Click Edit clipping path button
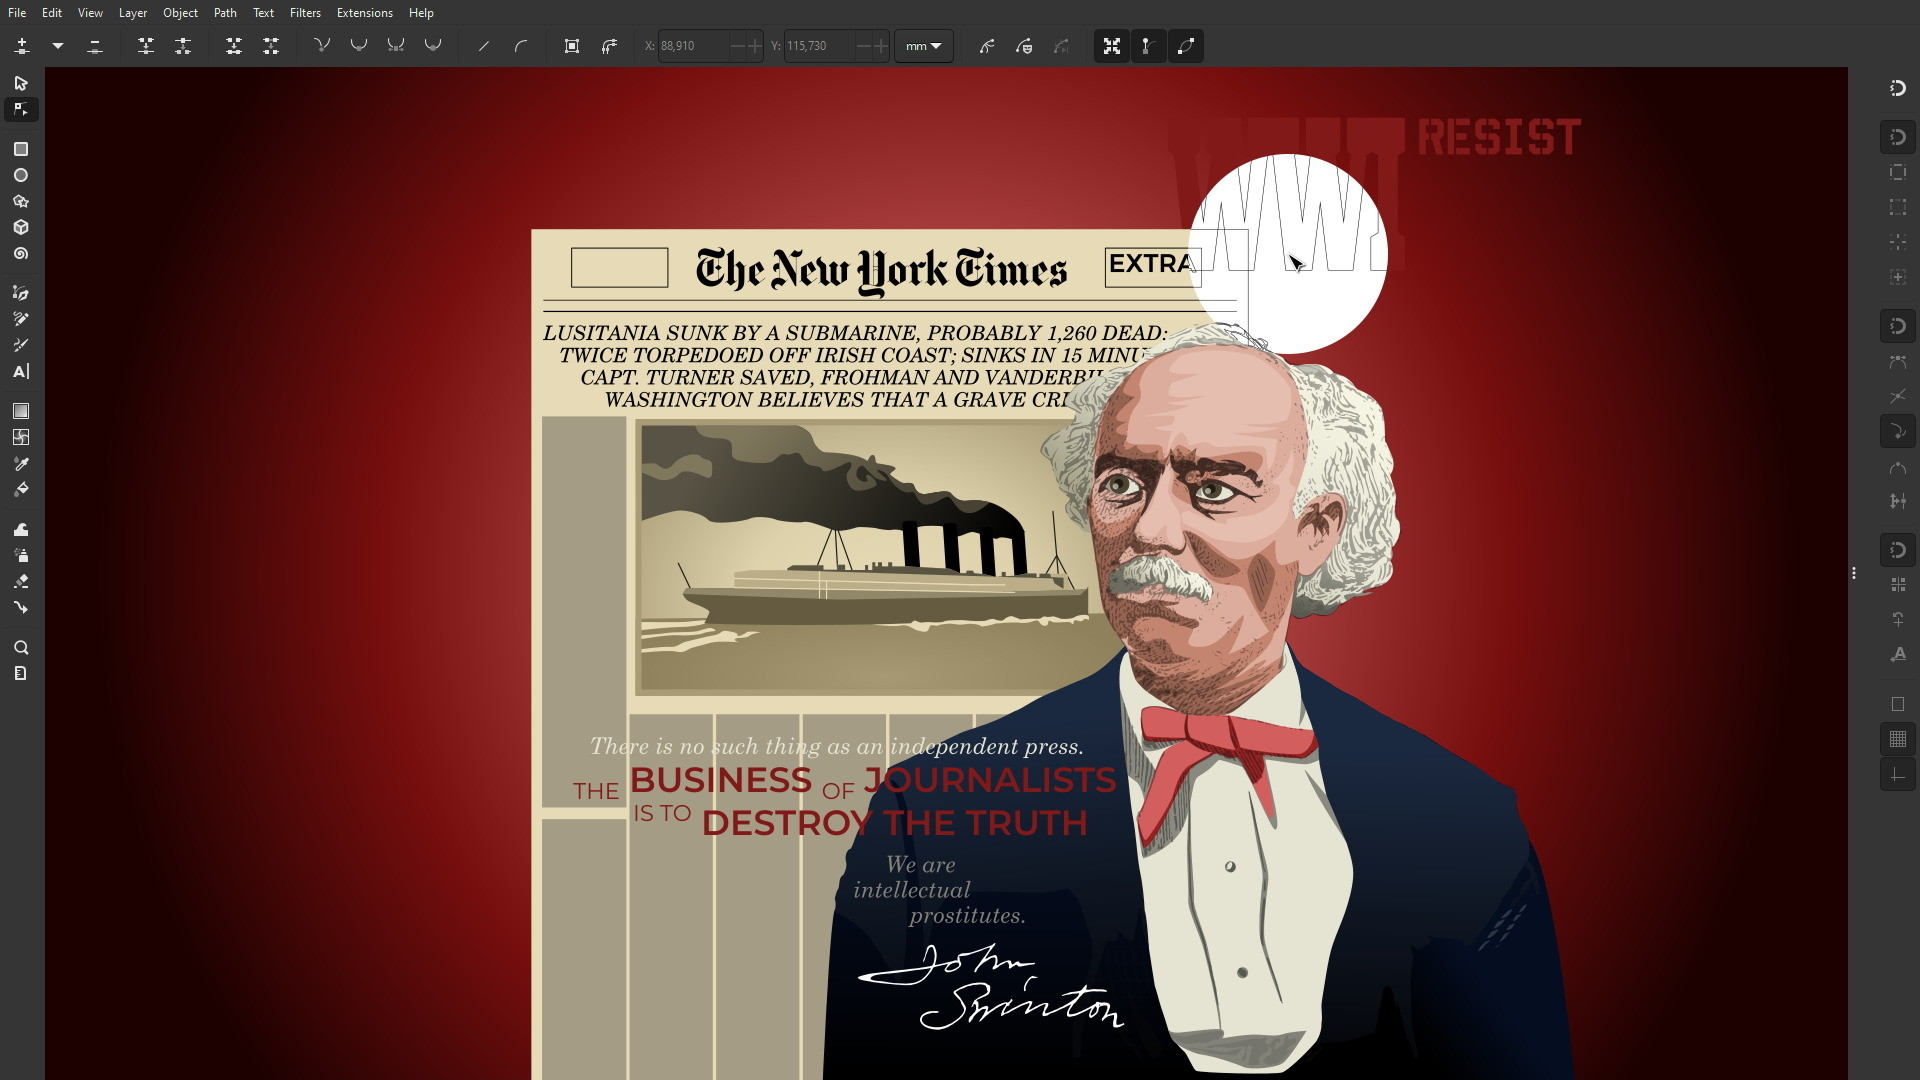The height and width of the screenshot is (1080, 1920). pyautogui.click(x=987, y=46)
